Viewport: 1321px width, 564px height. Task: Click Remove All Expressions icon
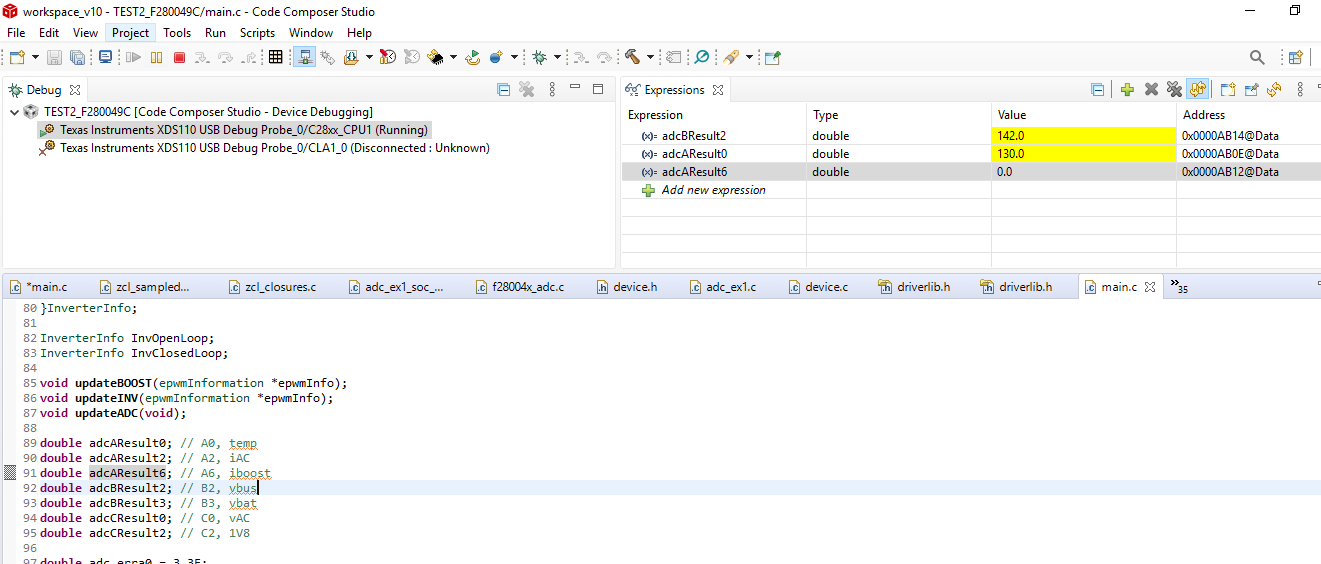click(1174, 89)
